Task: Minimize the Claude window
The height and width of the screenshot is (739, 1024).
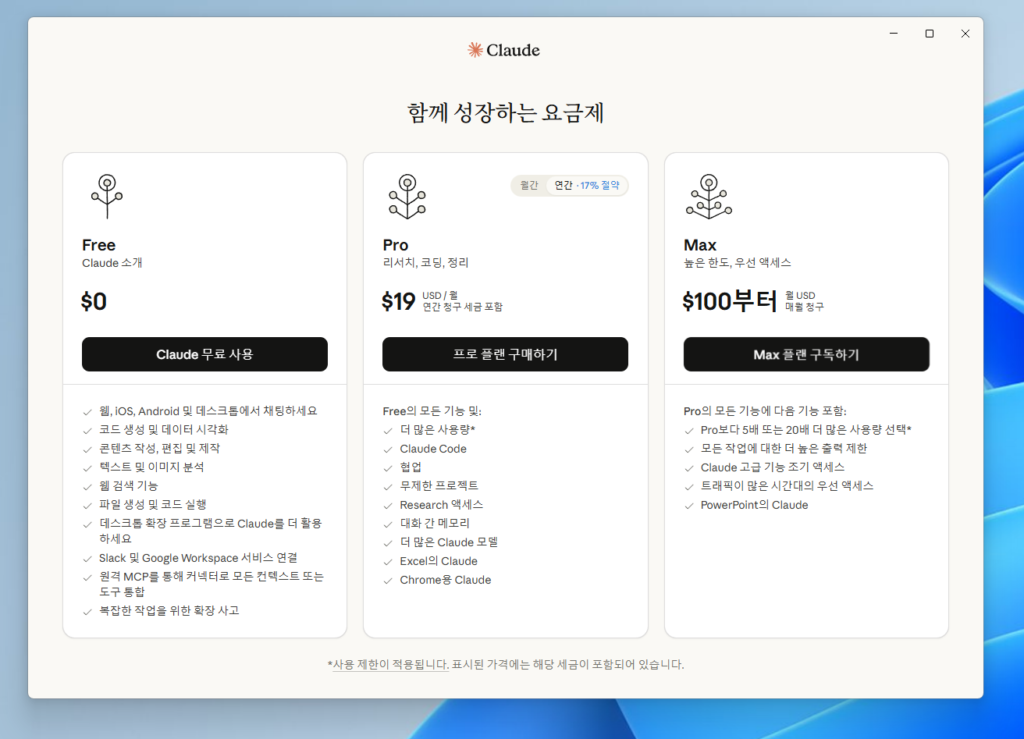Action: tap(893, 33)
